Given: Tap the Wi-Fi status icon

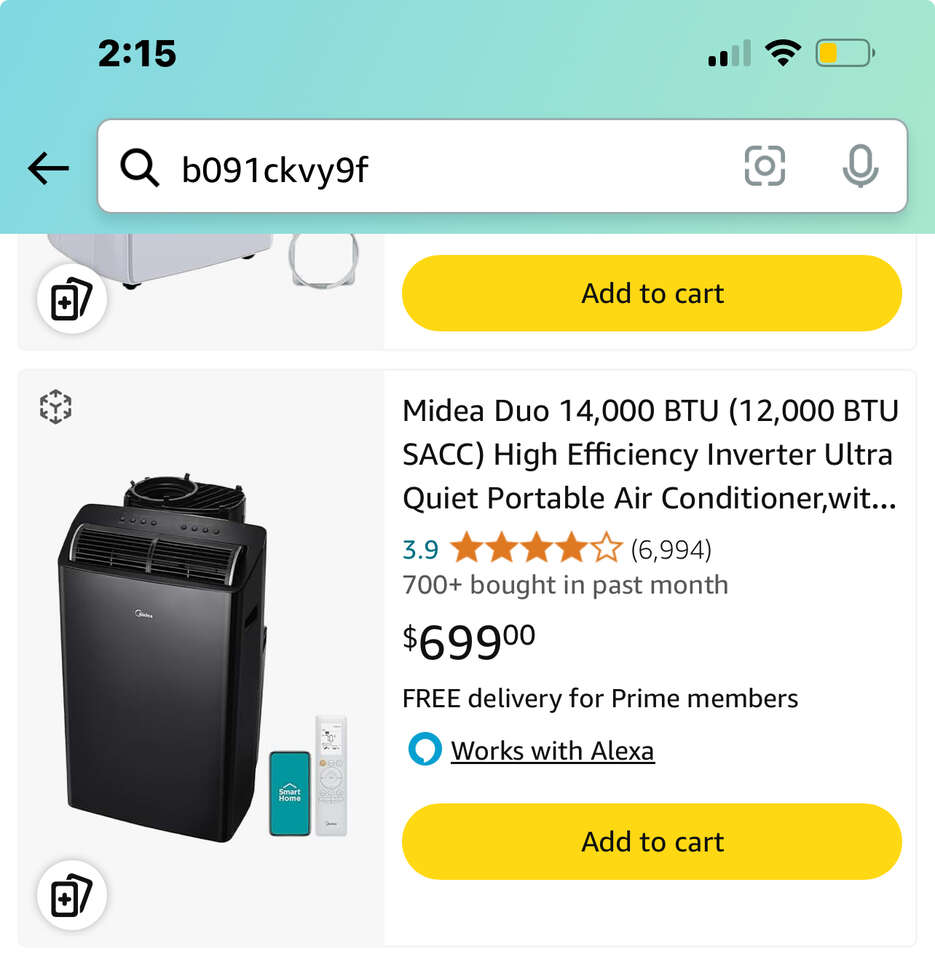Looking at the screenshot, I should [783, 53].
